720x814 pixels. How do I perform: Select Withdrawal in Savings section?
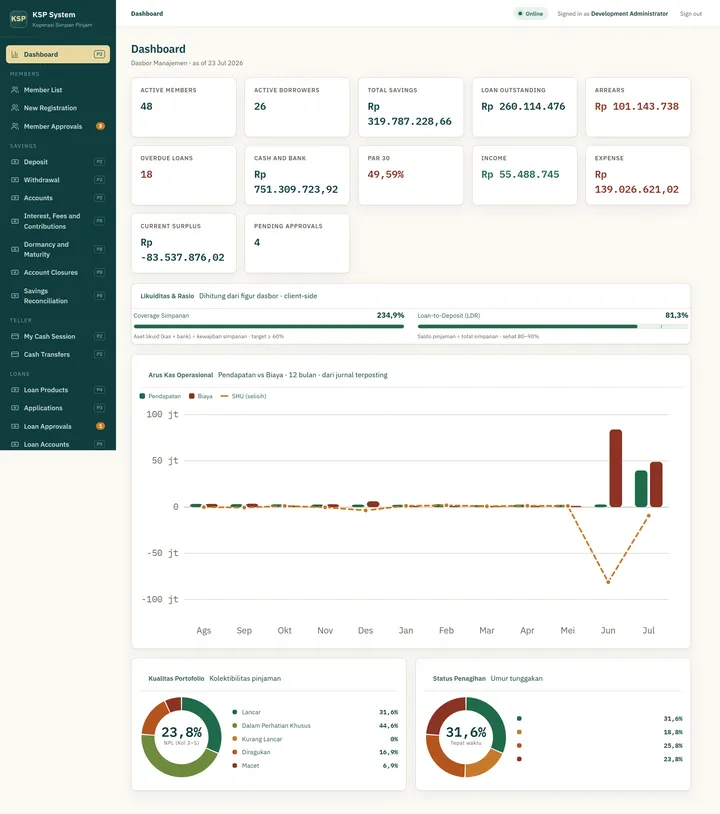click(58, 180)
